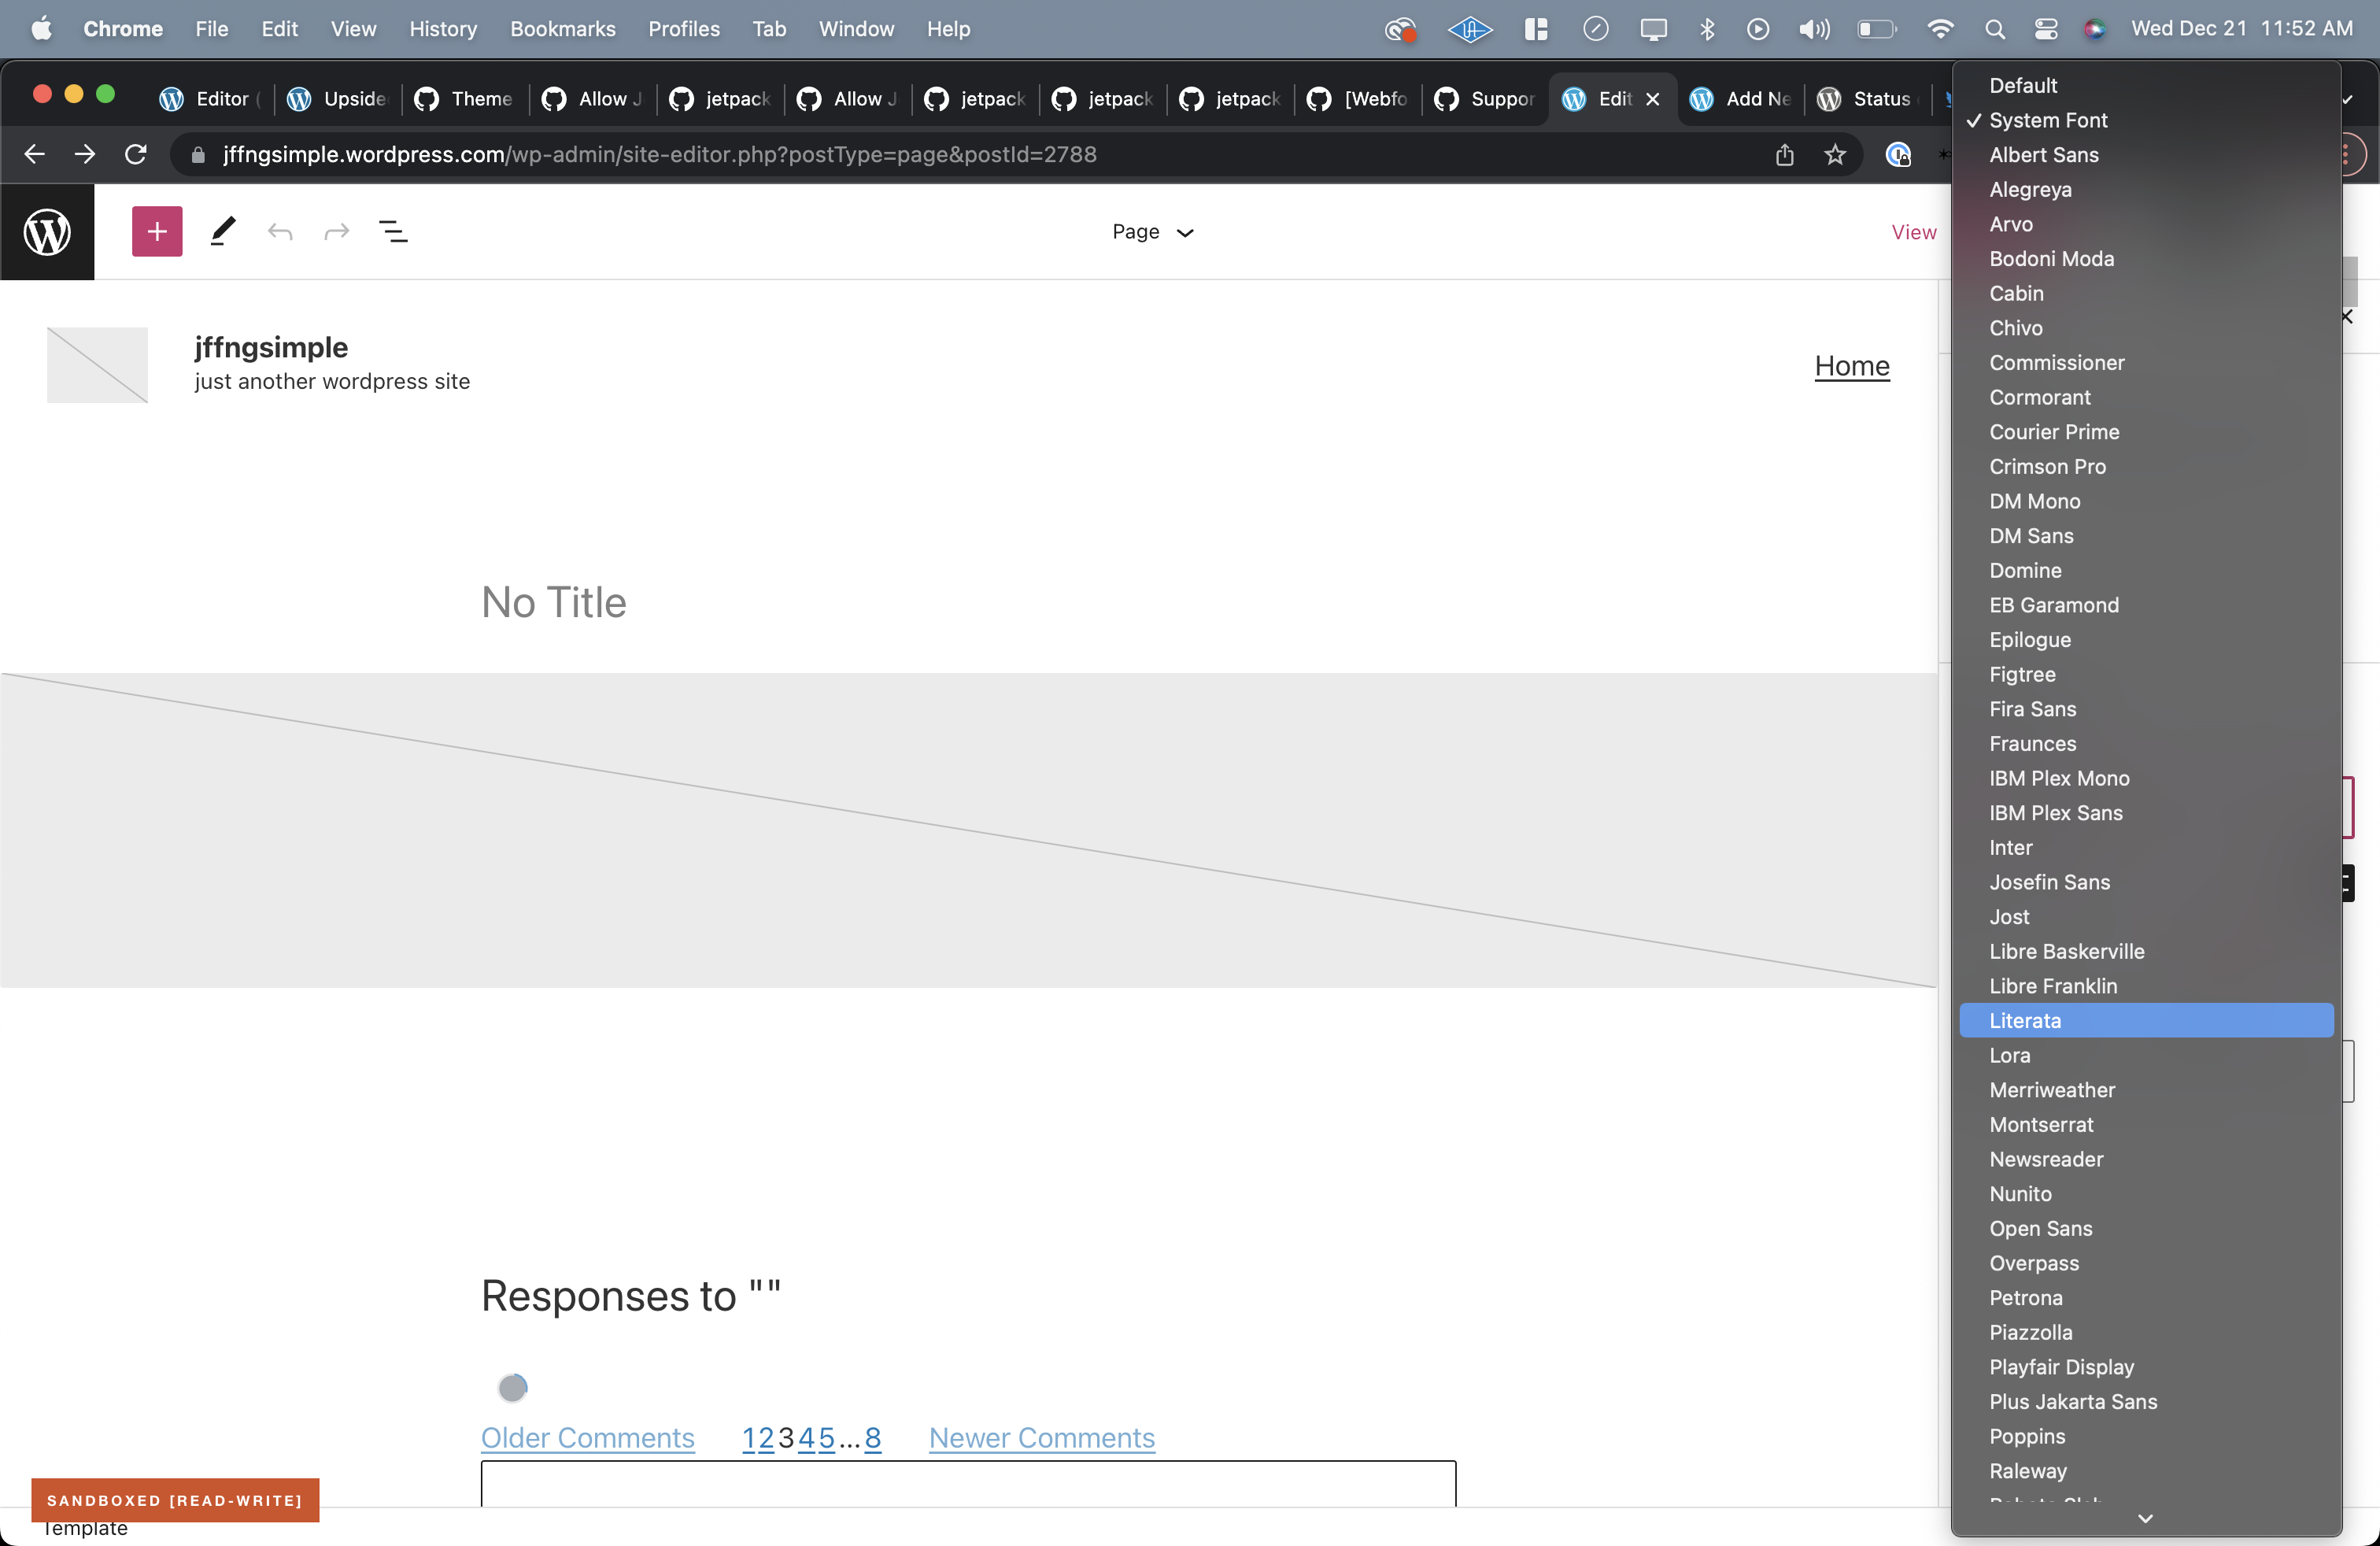The width and height of the screenshot is (2380, 1546).
Task: Bookmark the page with the star icon
Action: [1835, 154]
